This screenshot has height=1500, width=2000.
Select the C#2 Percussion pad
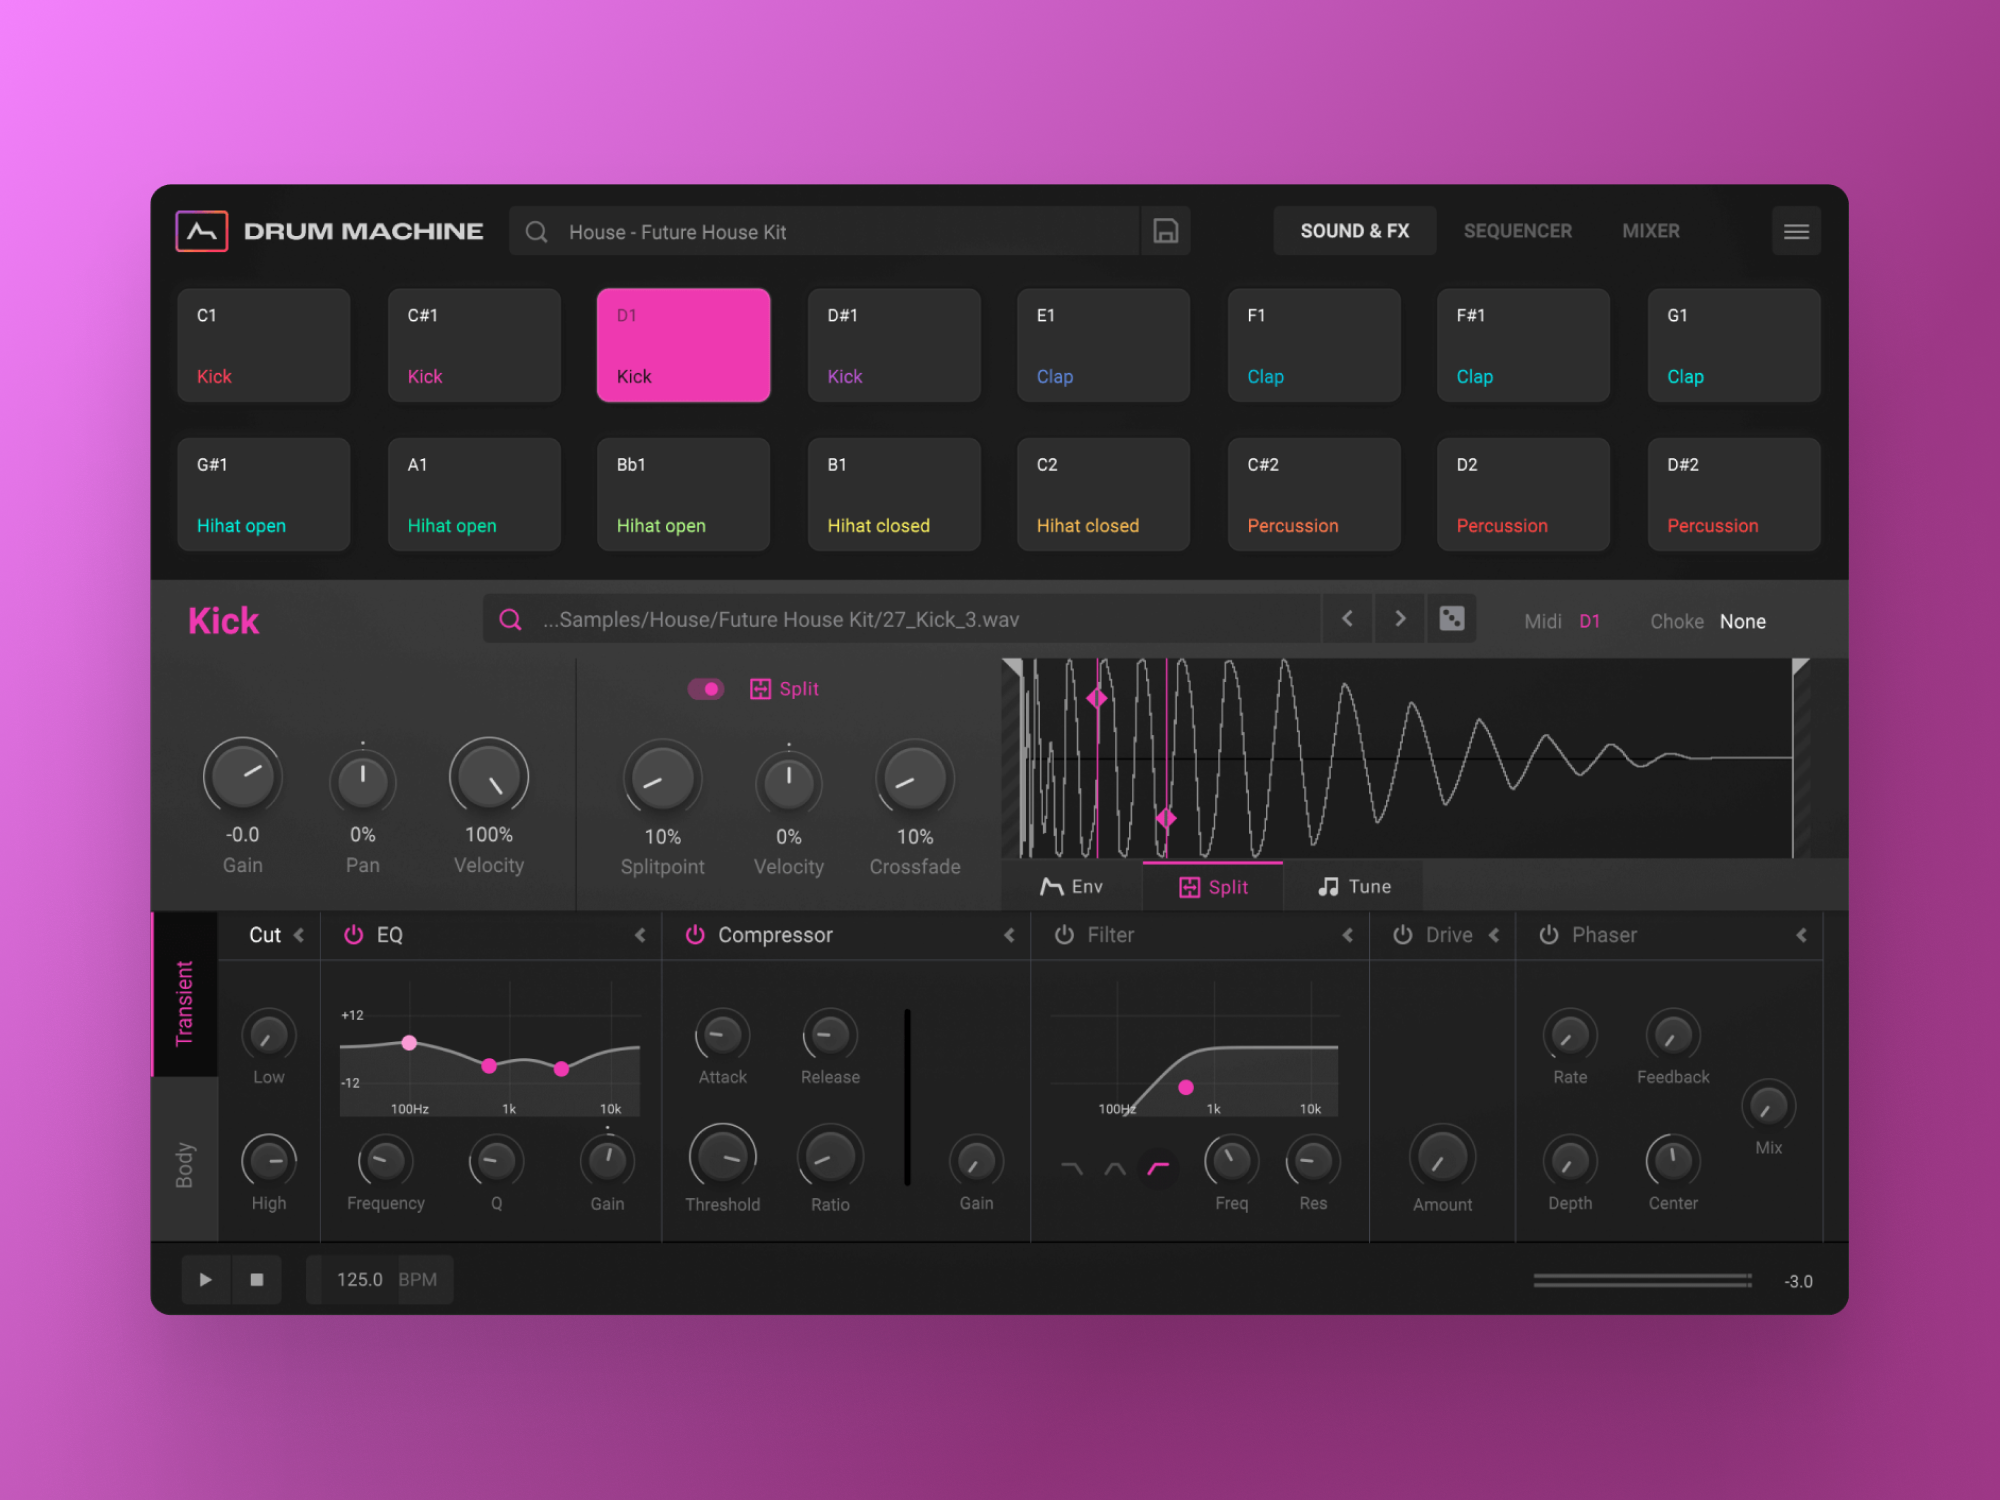point(1314,494)
